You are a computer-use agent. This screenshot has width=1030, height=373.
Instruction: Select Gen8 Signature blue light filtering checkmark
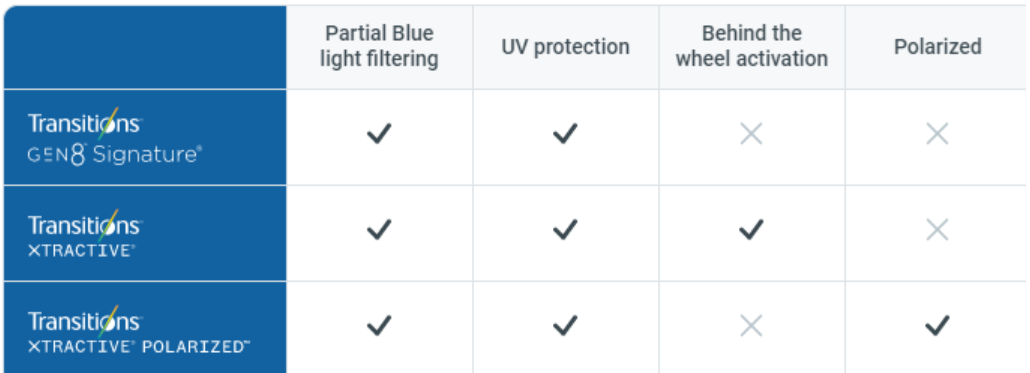click(379, 134)
